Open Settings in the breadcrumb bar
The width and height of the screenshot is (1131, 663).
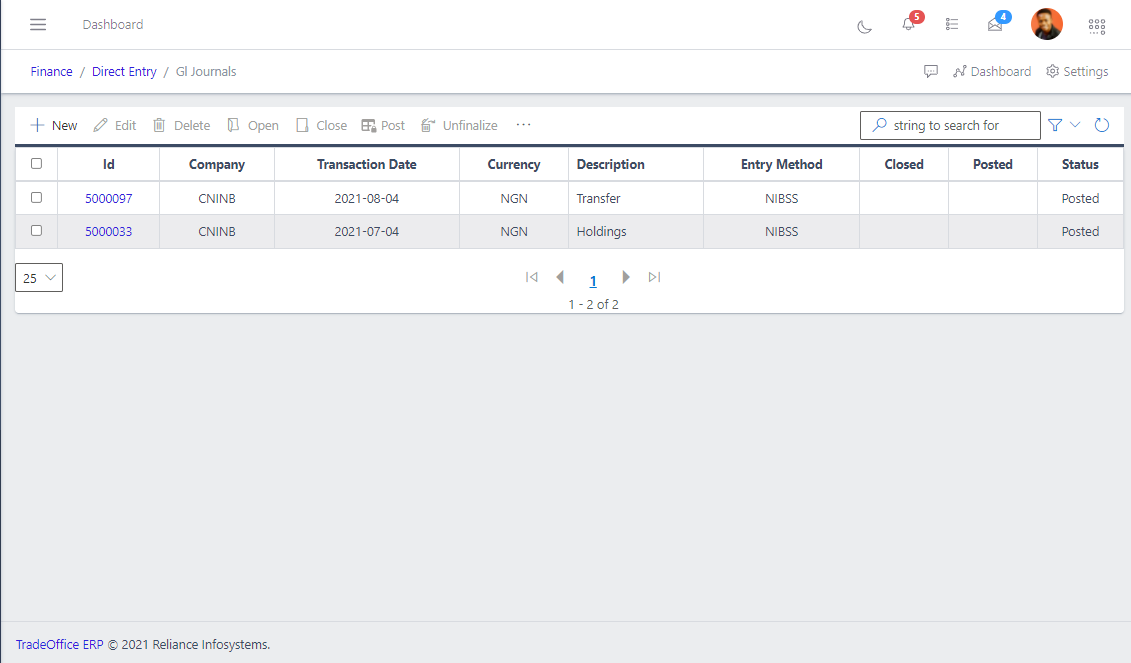[1077, 71]
